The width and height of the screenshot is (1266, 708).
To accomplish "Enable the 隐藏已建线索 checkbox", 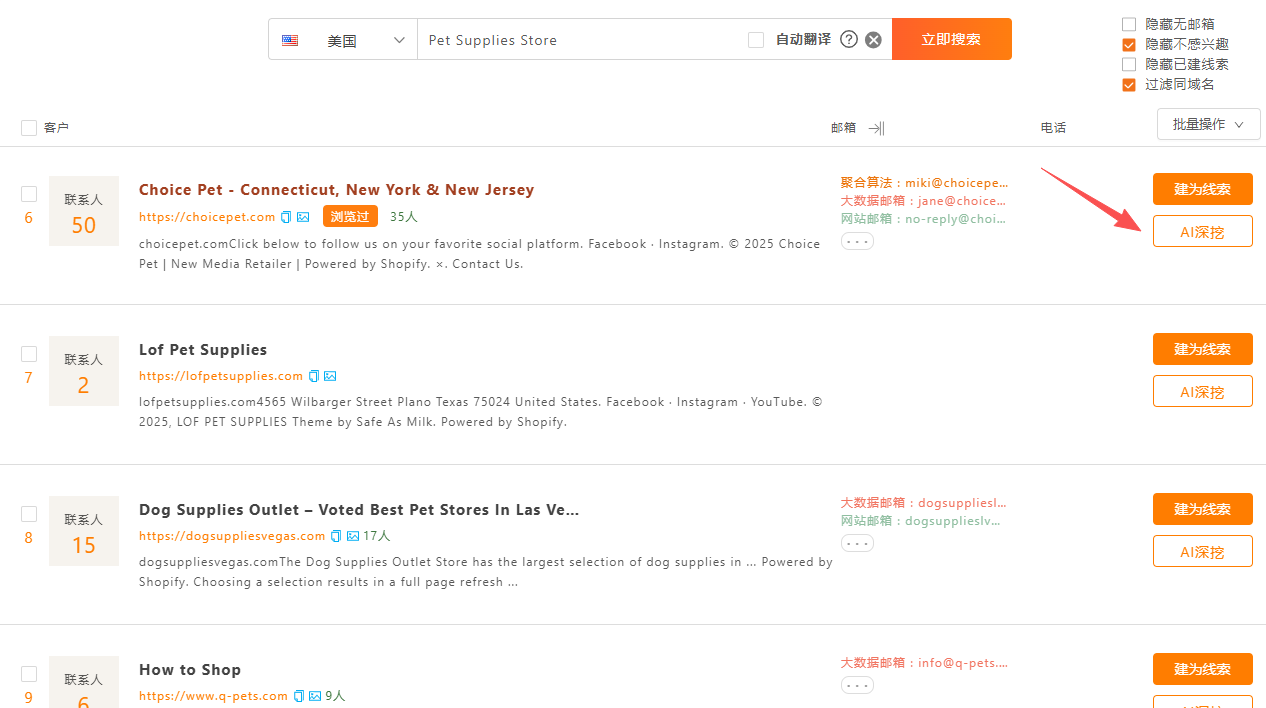I will [1129, 64].
